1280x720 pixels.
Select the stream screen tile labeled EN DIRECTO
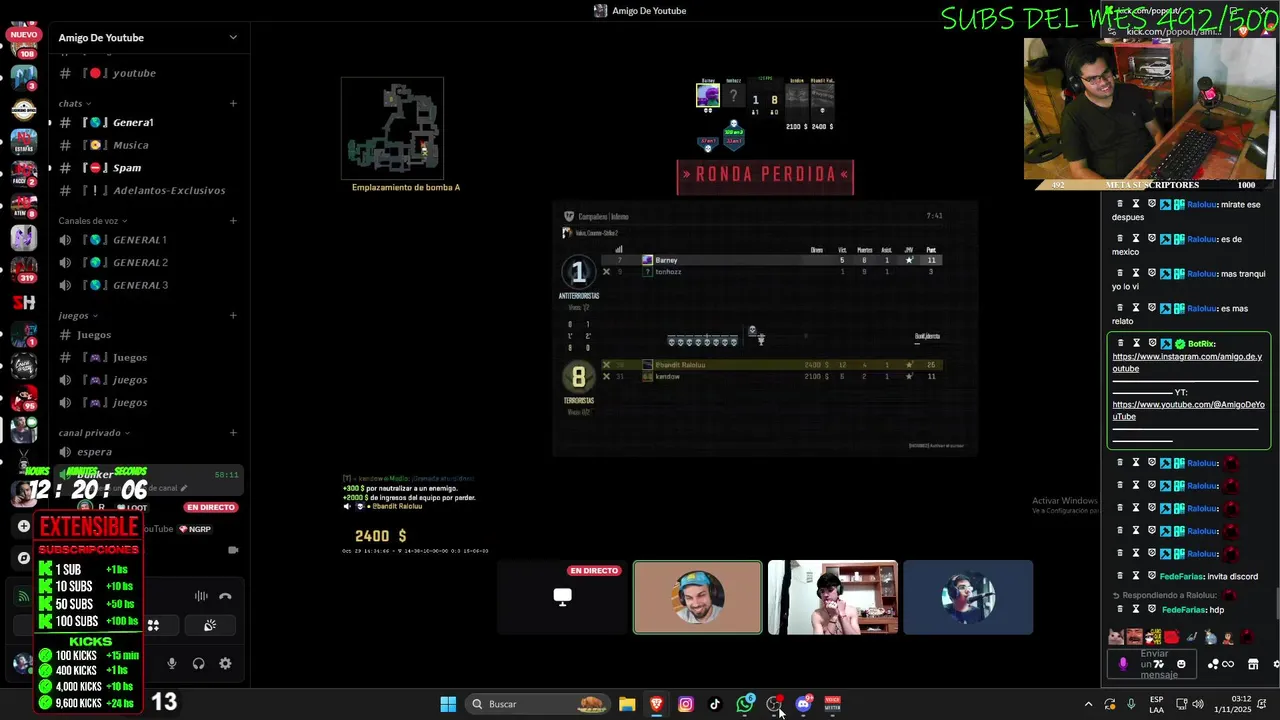pos(563,597)
